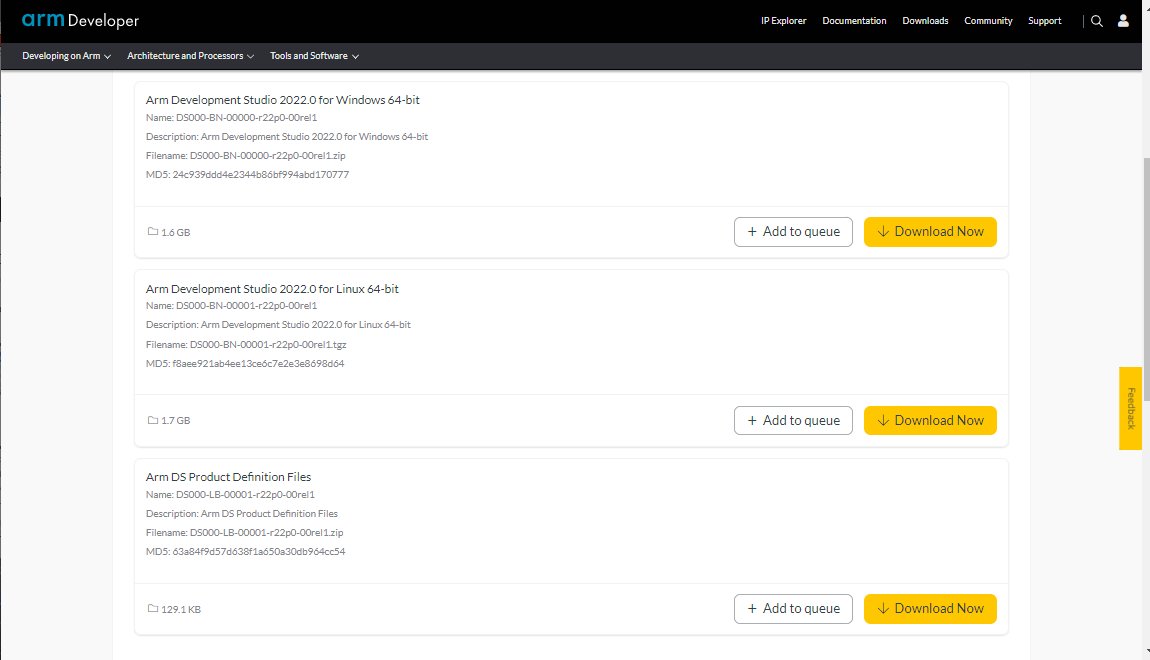Click title 'Arm Development Studio 2022.0 for Windows 64-bit'

[282, 100]
